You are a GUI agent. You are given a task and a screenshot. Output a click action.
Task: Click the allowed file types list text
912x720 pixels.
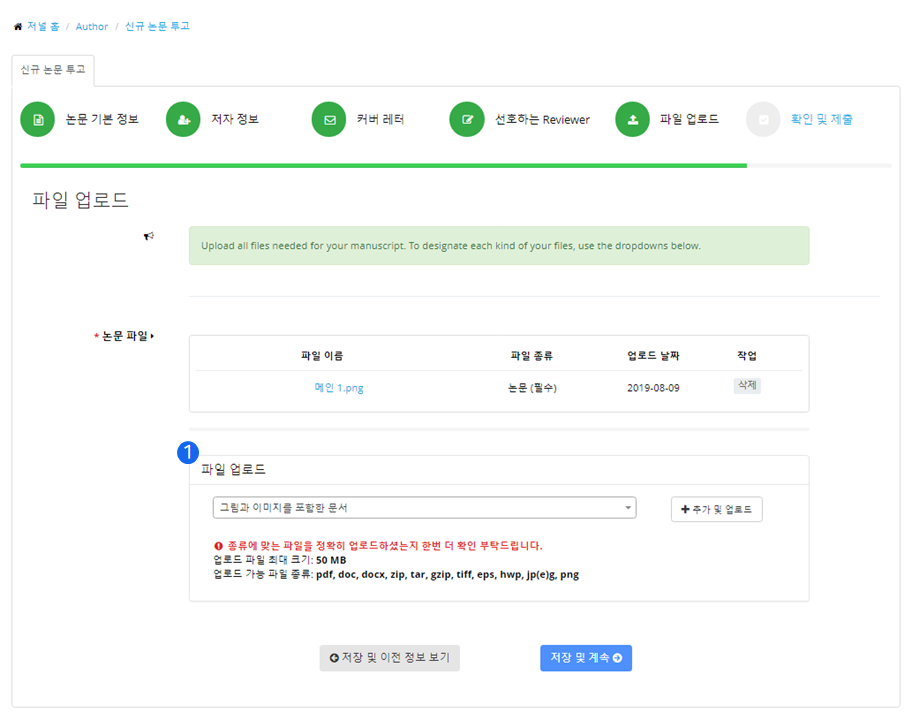(x=447, y=575)
